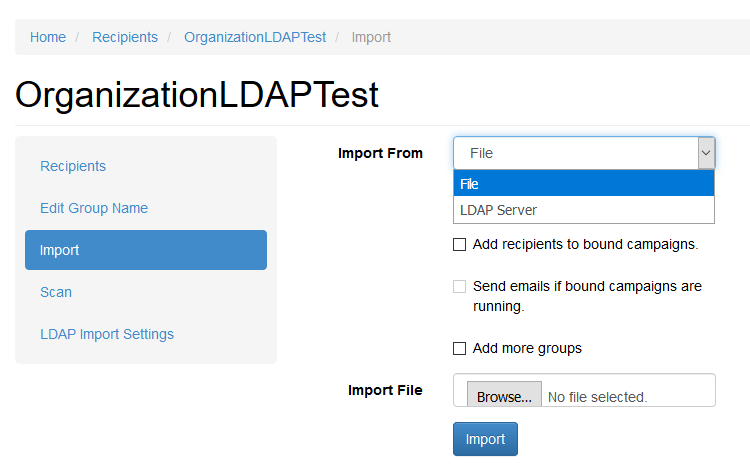750x469 pixels.
Task: Click the blue Import submit button
Action: click(x=485, y=439)
